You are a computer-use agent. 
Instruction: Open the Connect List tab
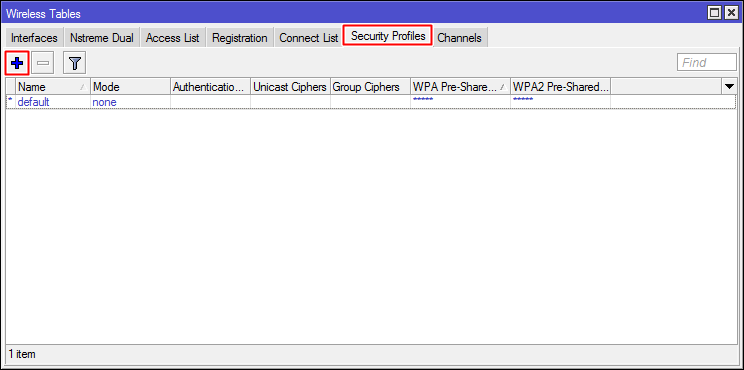tap(308, 38)
